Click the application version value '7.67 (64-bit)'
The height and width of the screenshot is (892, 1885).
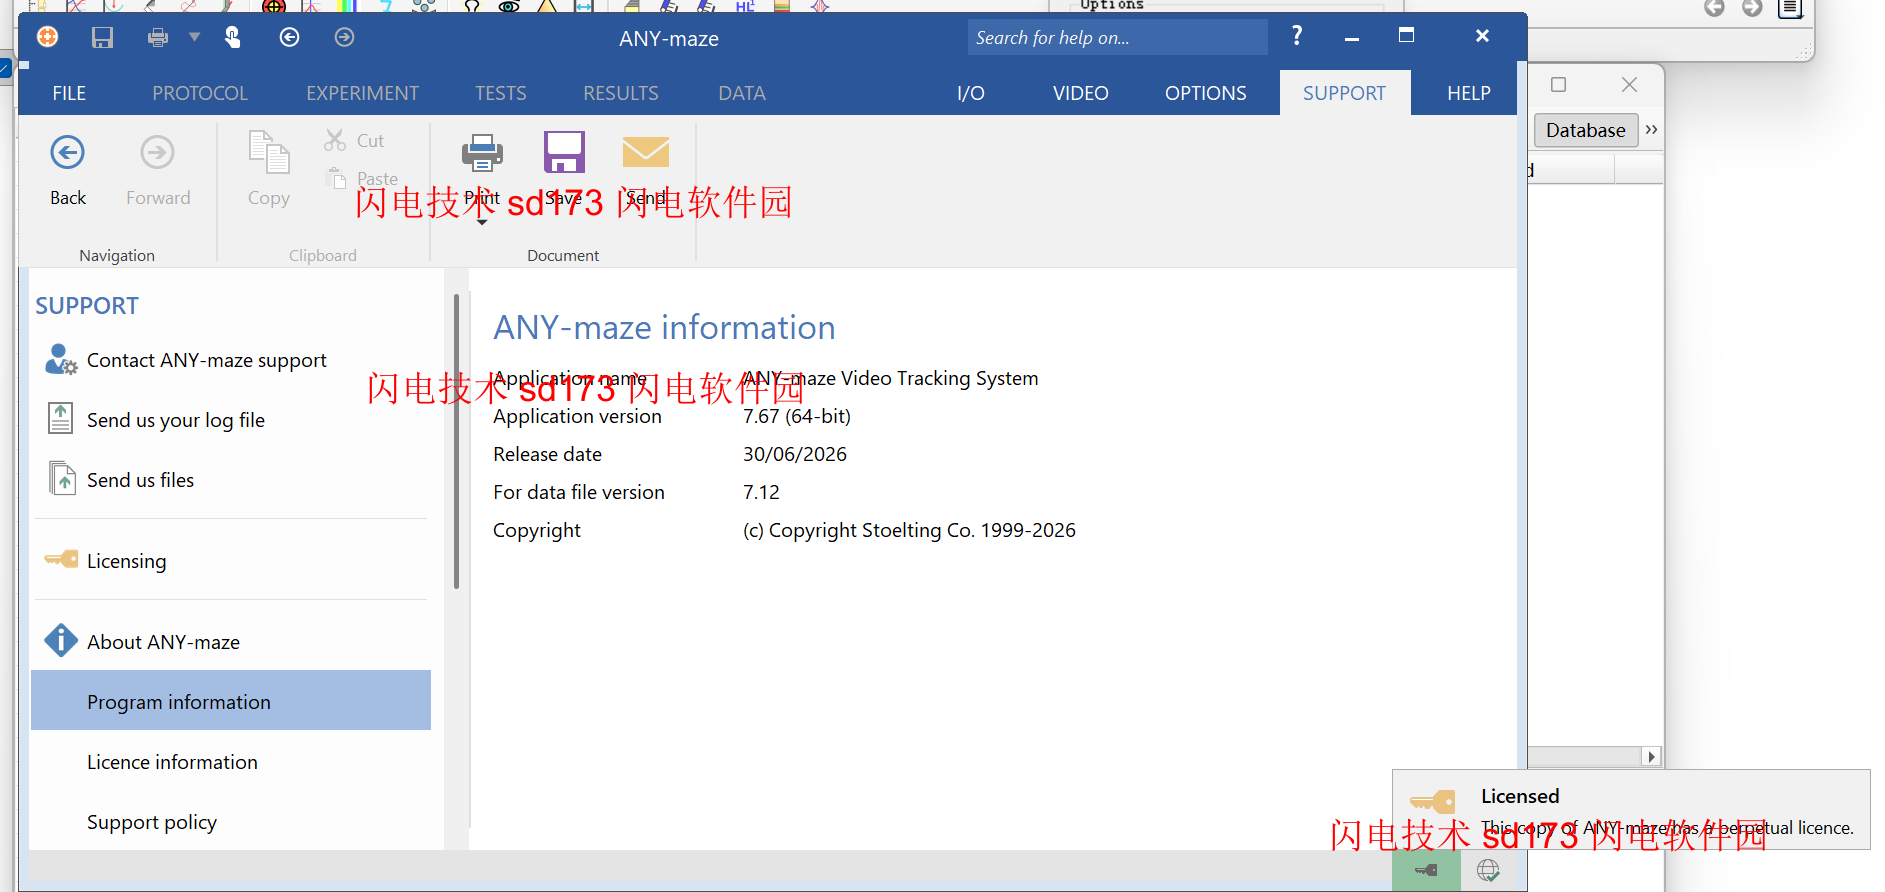(797, 416)
